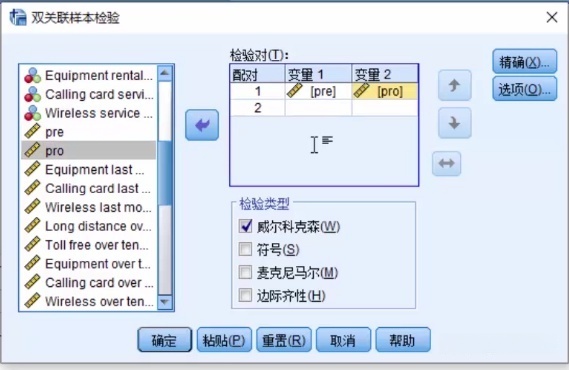Select Calling card over ... variable
Viewport: 569px width, 370px height.
click(x=89, y=283)
